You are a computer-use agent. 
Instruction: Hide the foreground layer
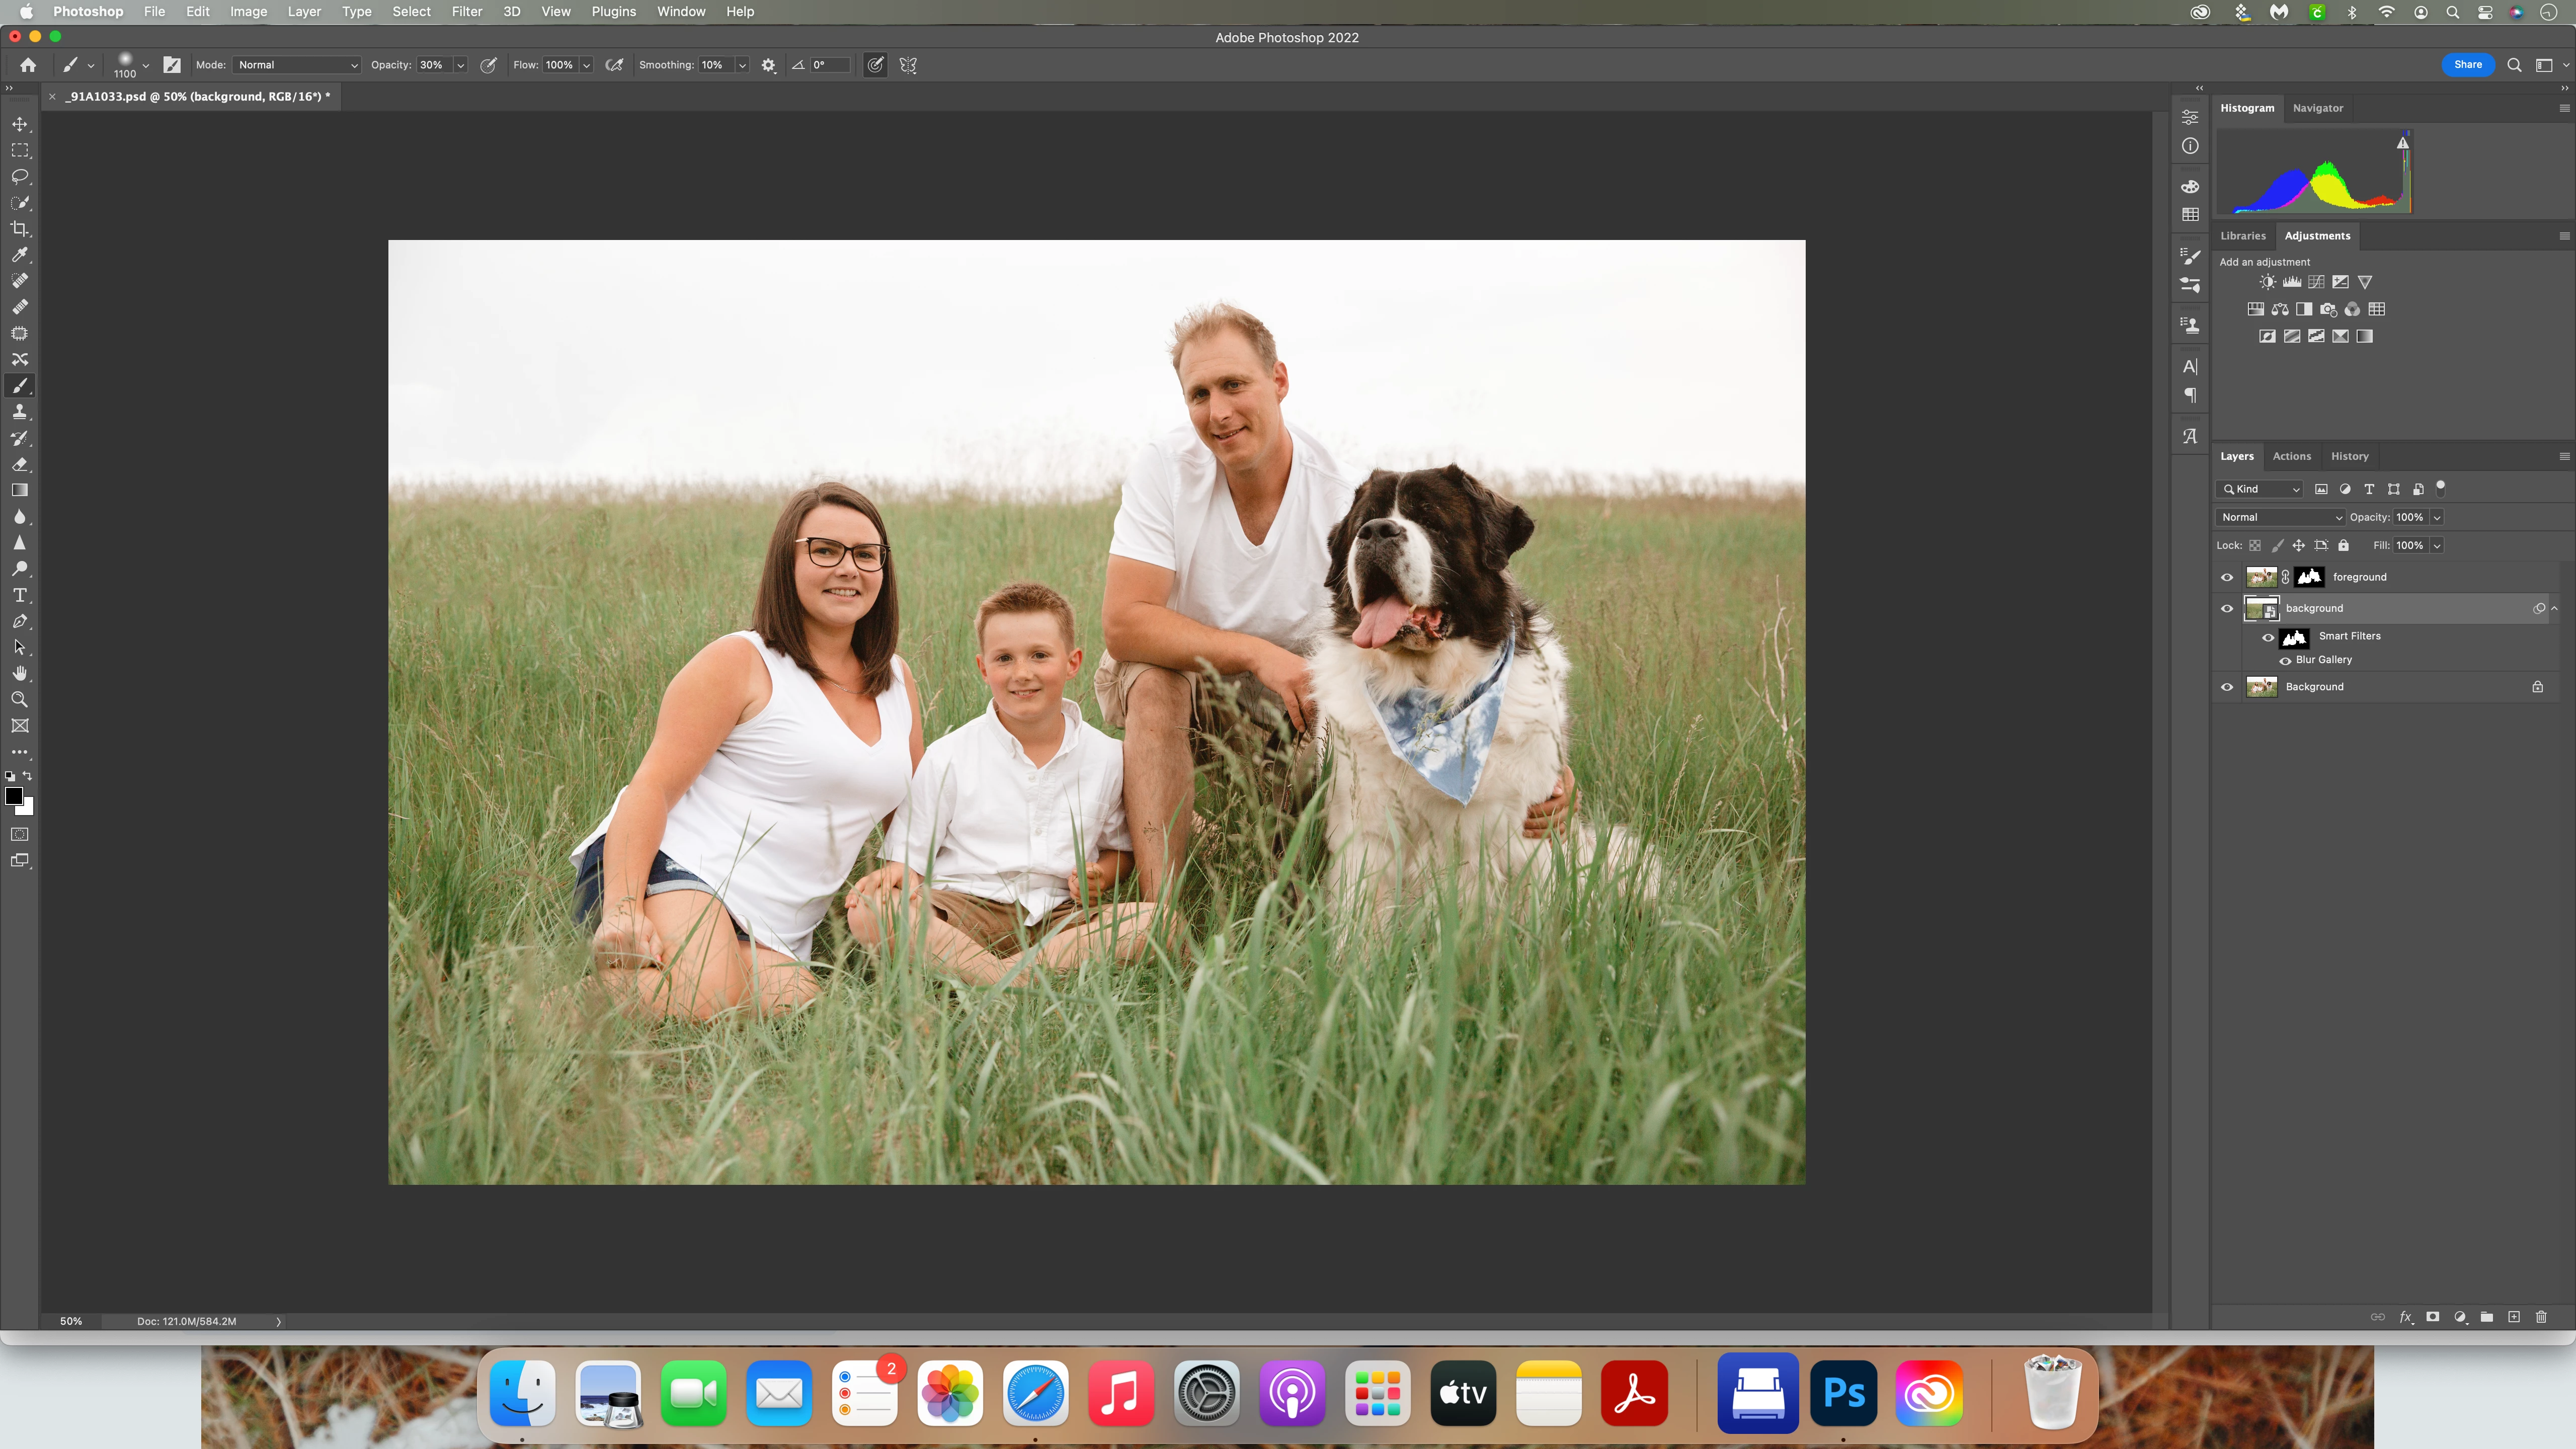[x=2227, y=577]
